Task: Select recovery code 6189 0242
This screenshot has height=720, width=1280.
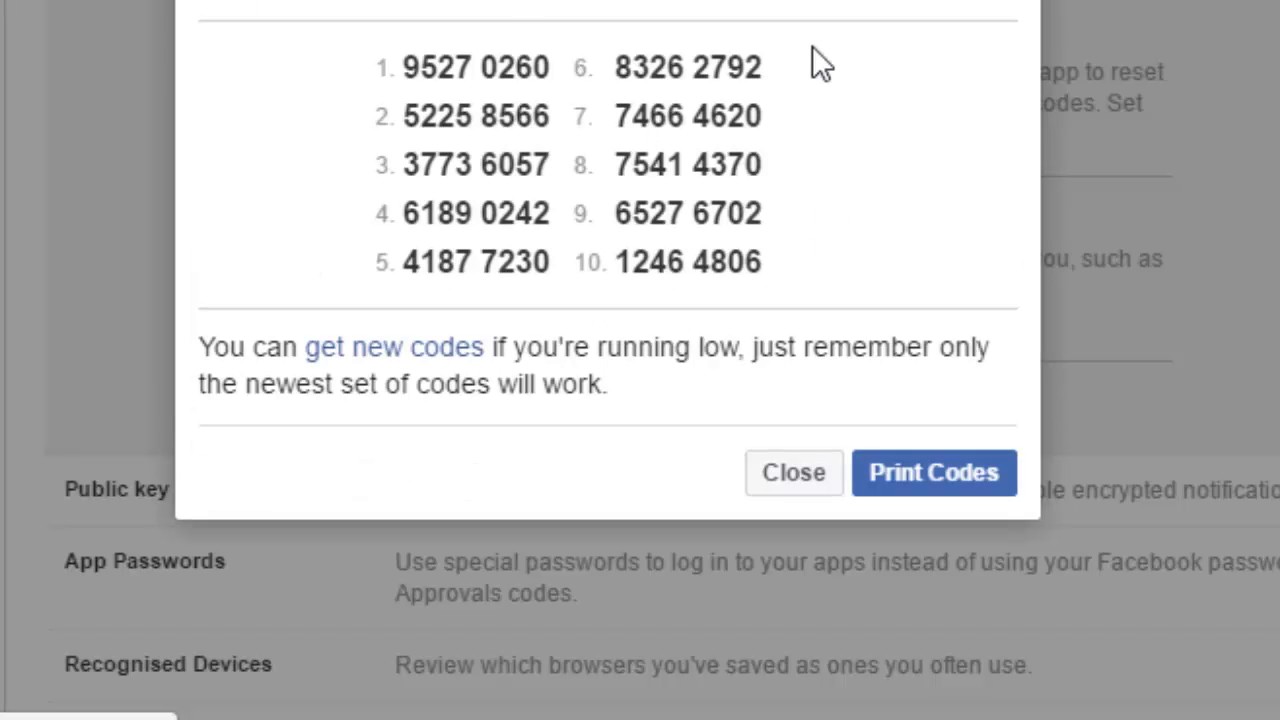Action: point(476,213)
